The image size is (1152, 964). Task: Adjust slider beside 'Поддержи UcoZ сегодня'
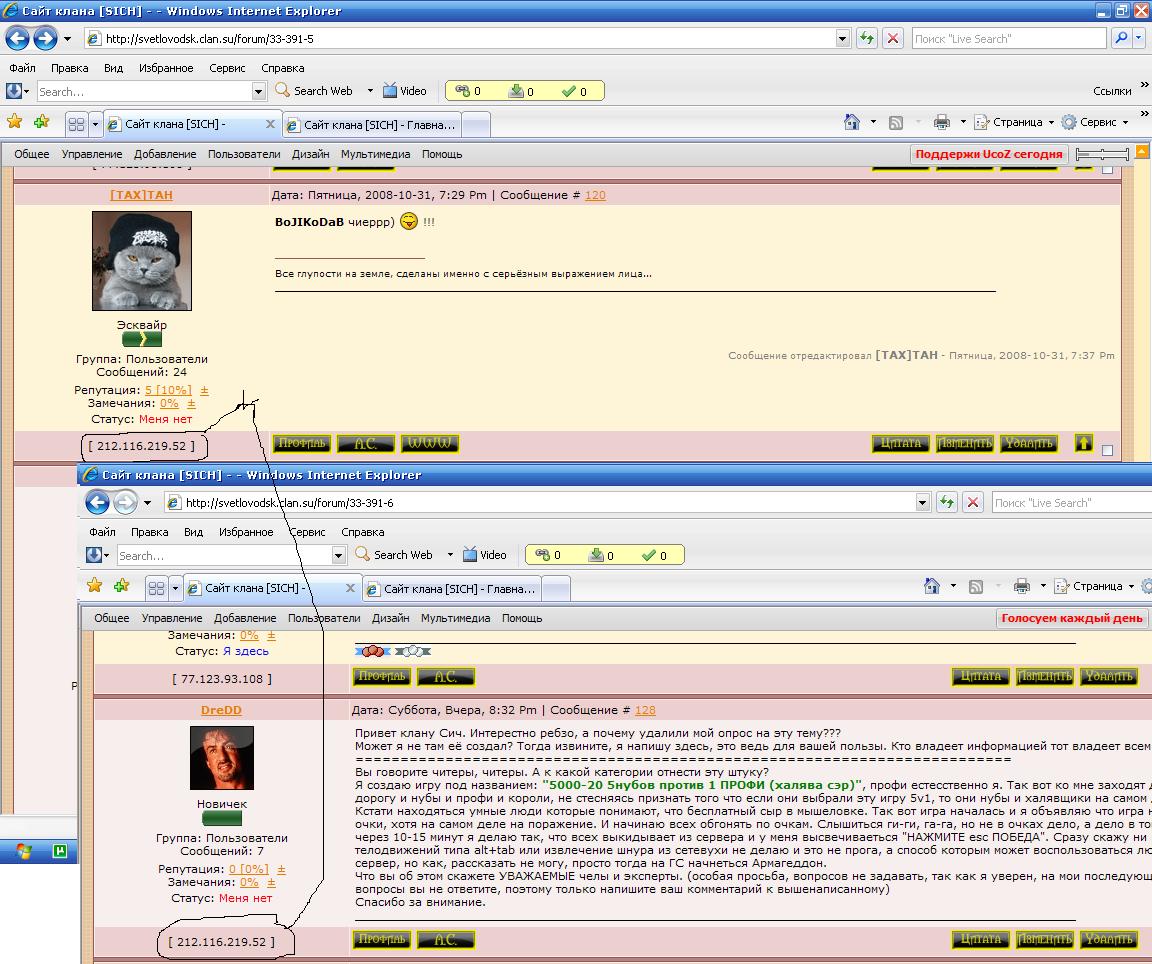tap(1100, 154)
